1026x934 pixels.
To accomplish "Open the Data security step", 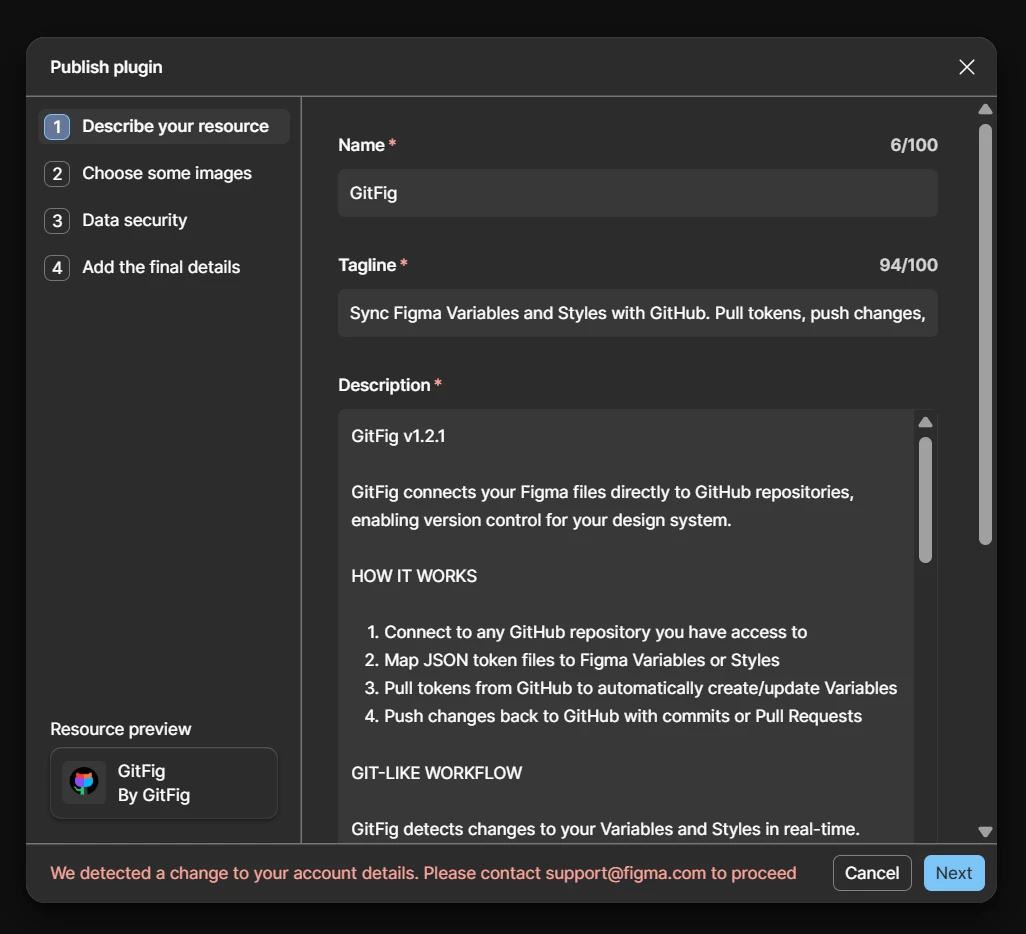I will click(x=164, y=221).
